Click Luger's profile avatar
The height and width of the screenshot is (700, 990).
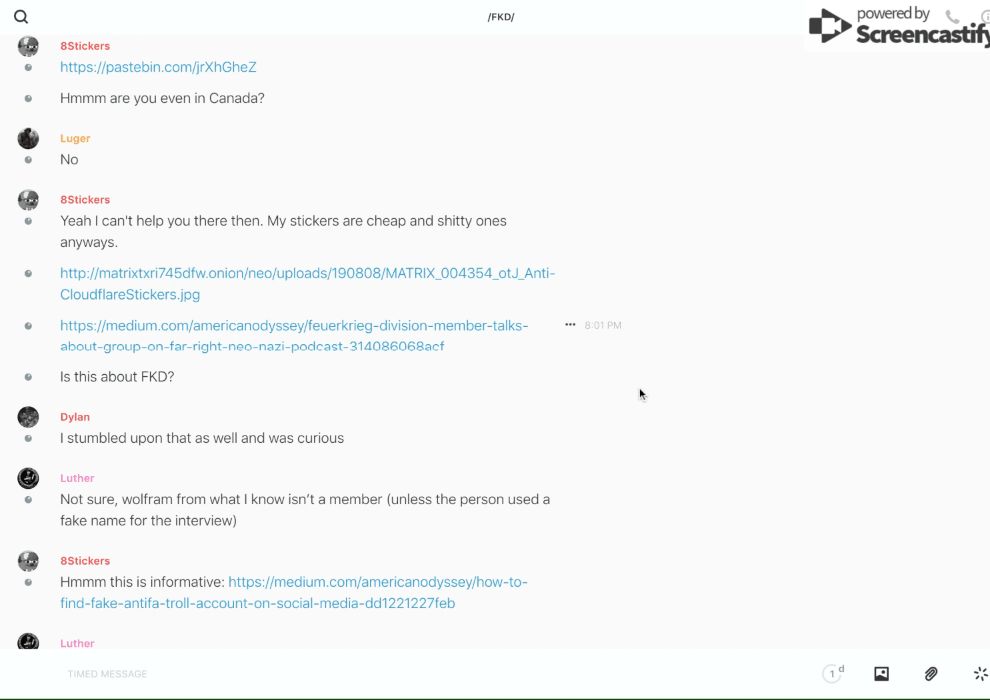pyautogui.click(x=28, y=139)
